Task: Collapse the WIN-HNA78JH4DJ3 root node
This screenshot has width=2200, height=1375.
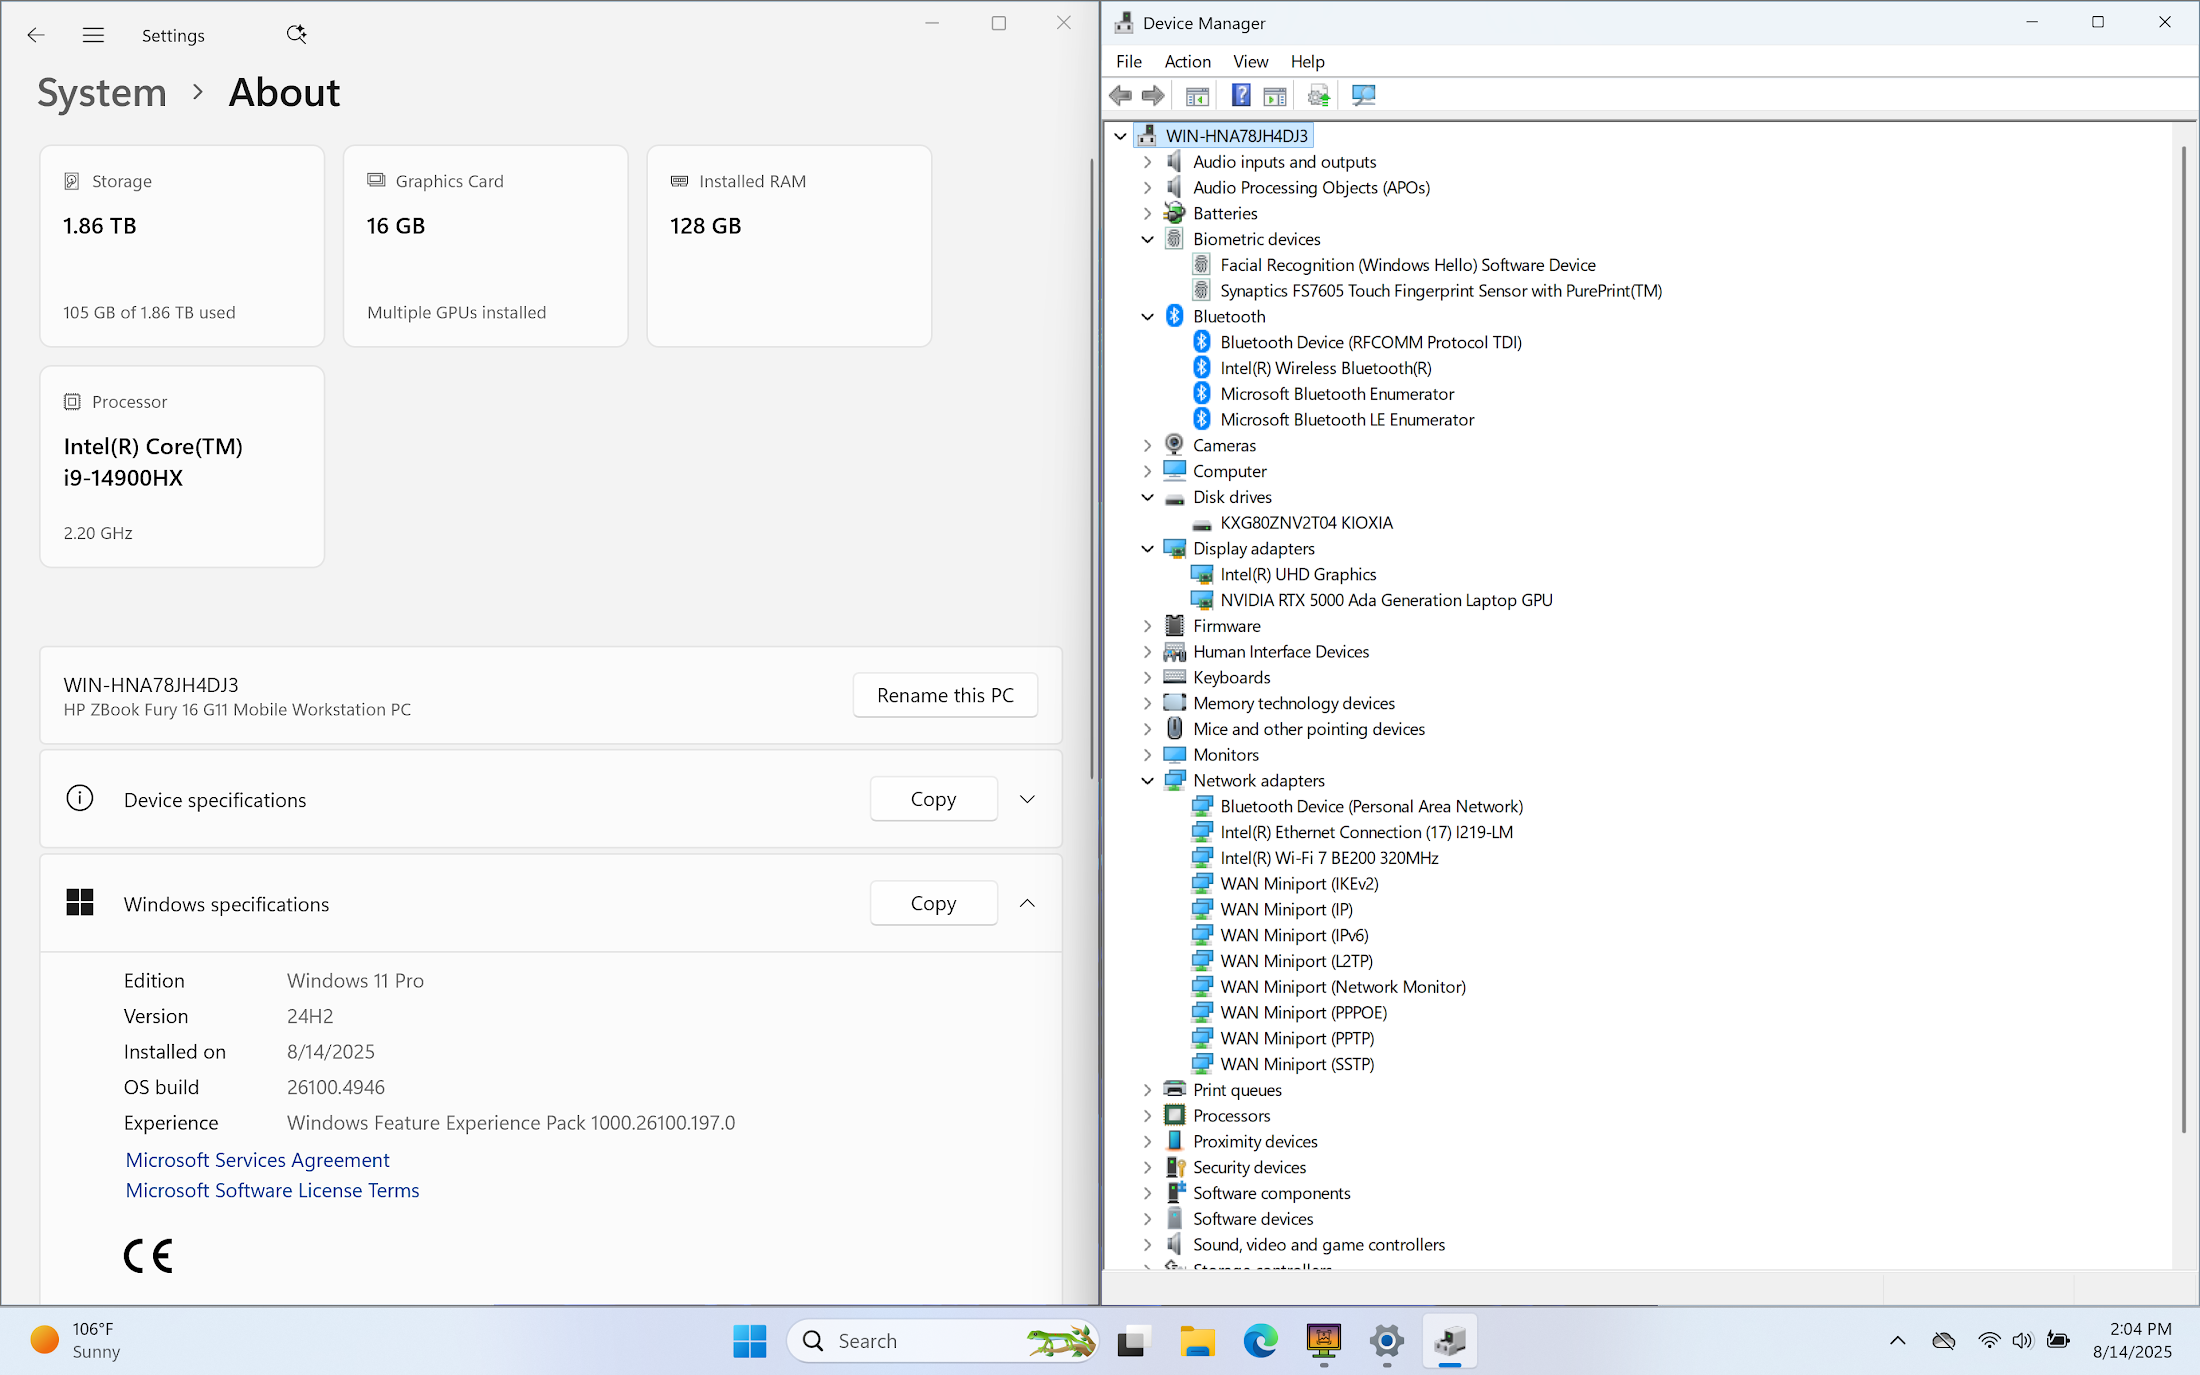Action: pyautogui.click(x=1120, y=136)
